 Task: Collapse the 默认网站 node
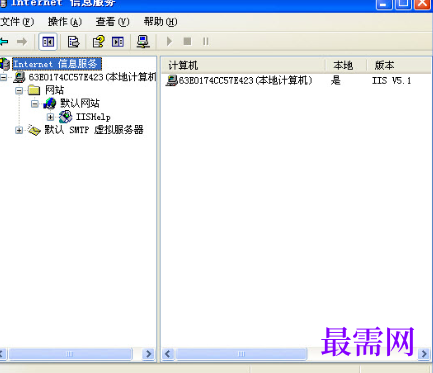tap(35, 104)
